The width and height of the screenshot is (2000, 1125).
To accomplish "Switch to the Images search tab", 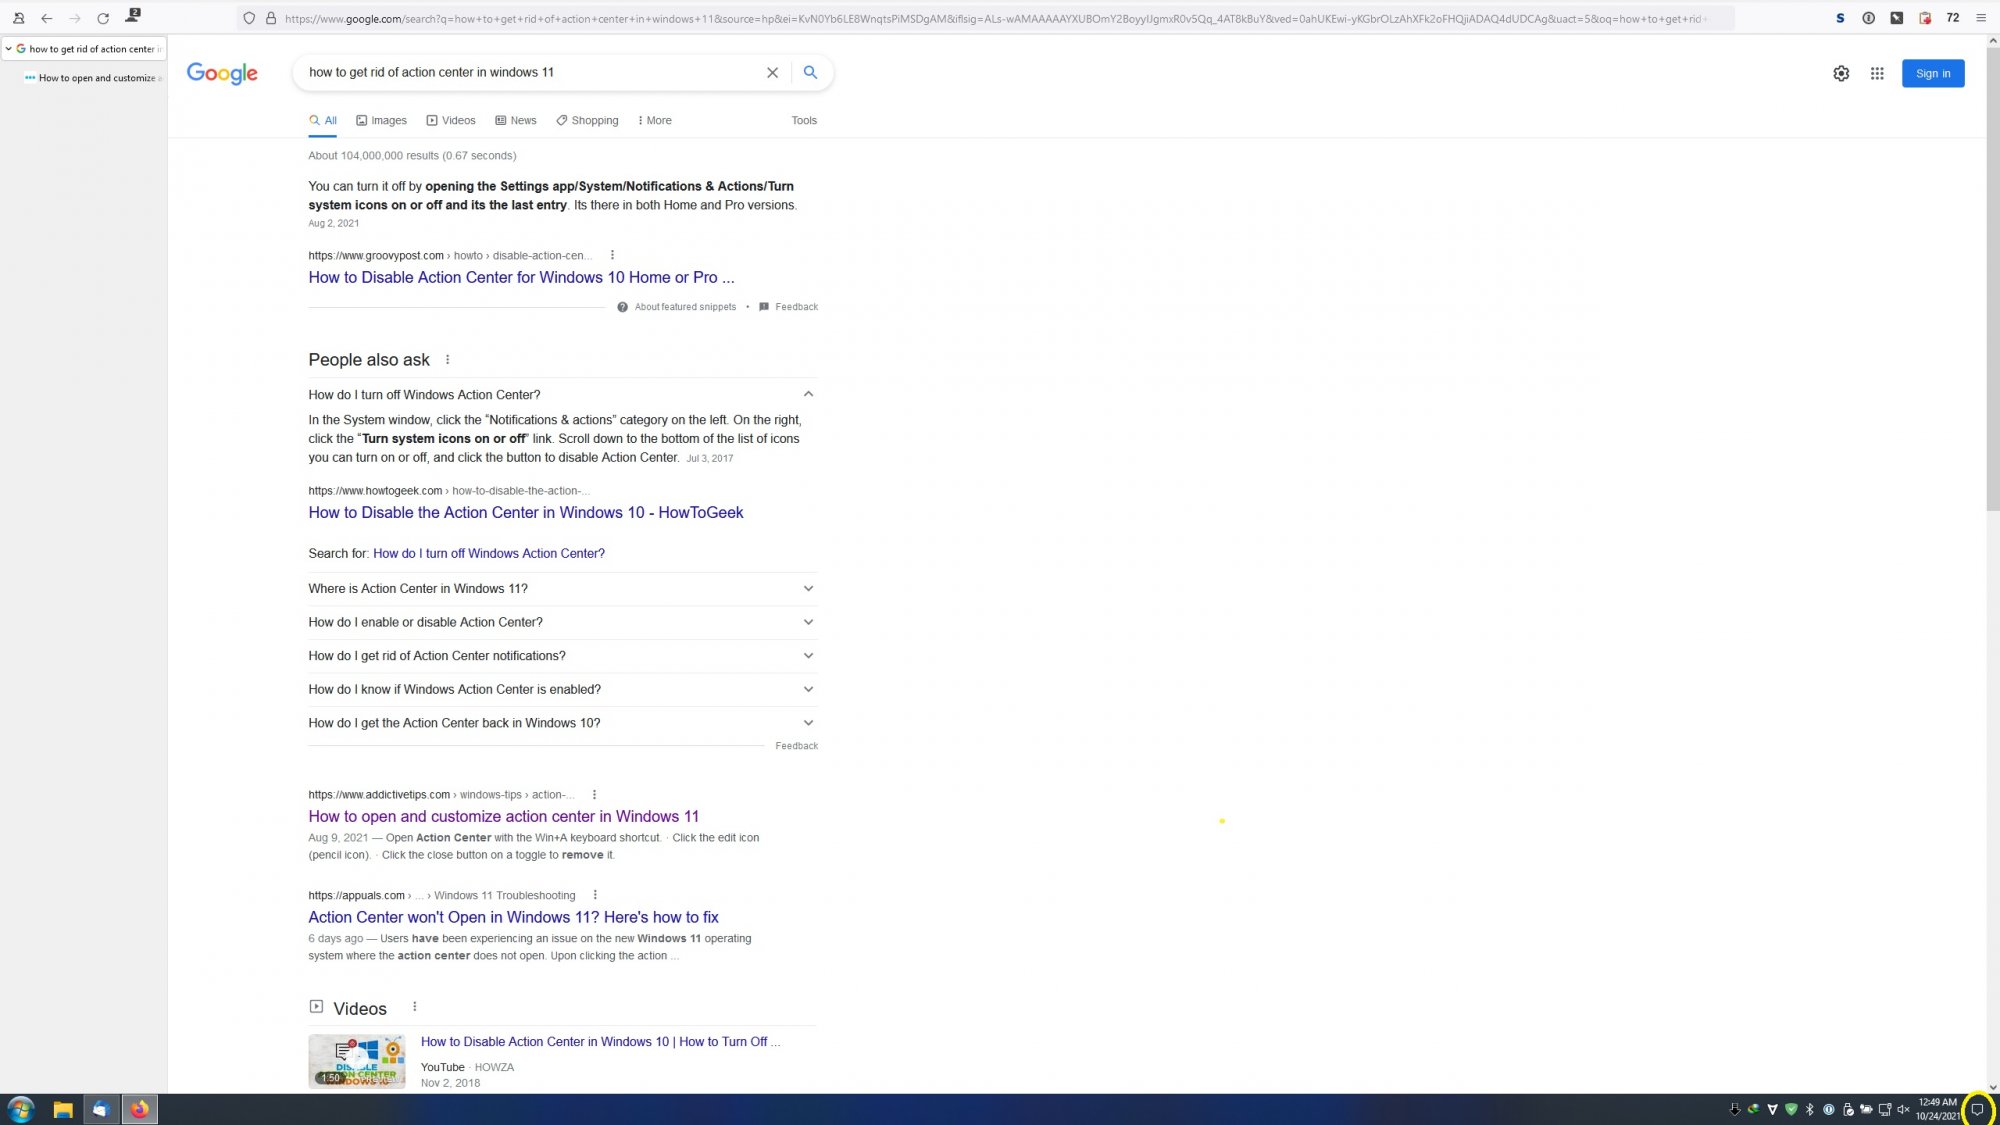I will 382,120.
